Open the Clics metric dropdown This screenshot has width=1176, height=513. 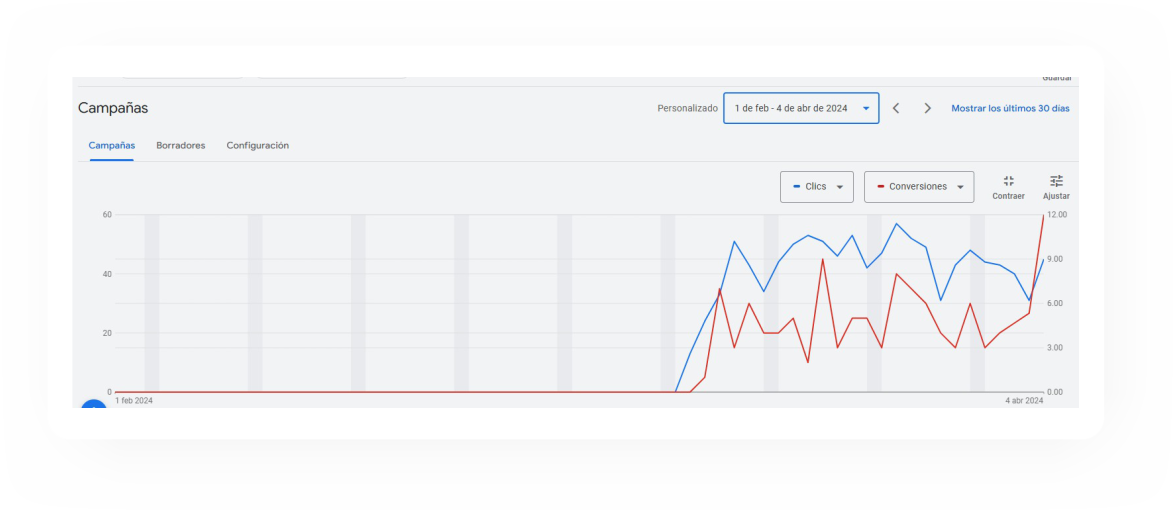click(817, 187)
